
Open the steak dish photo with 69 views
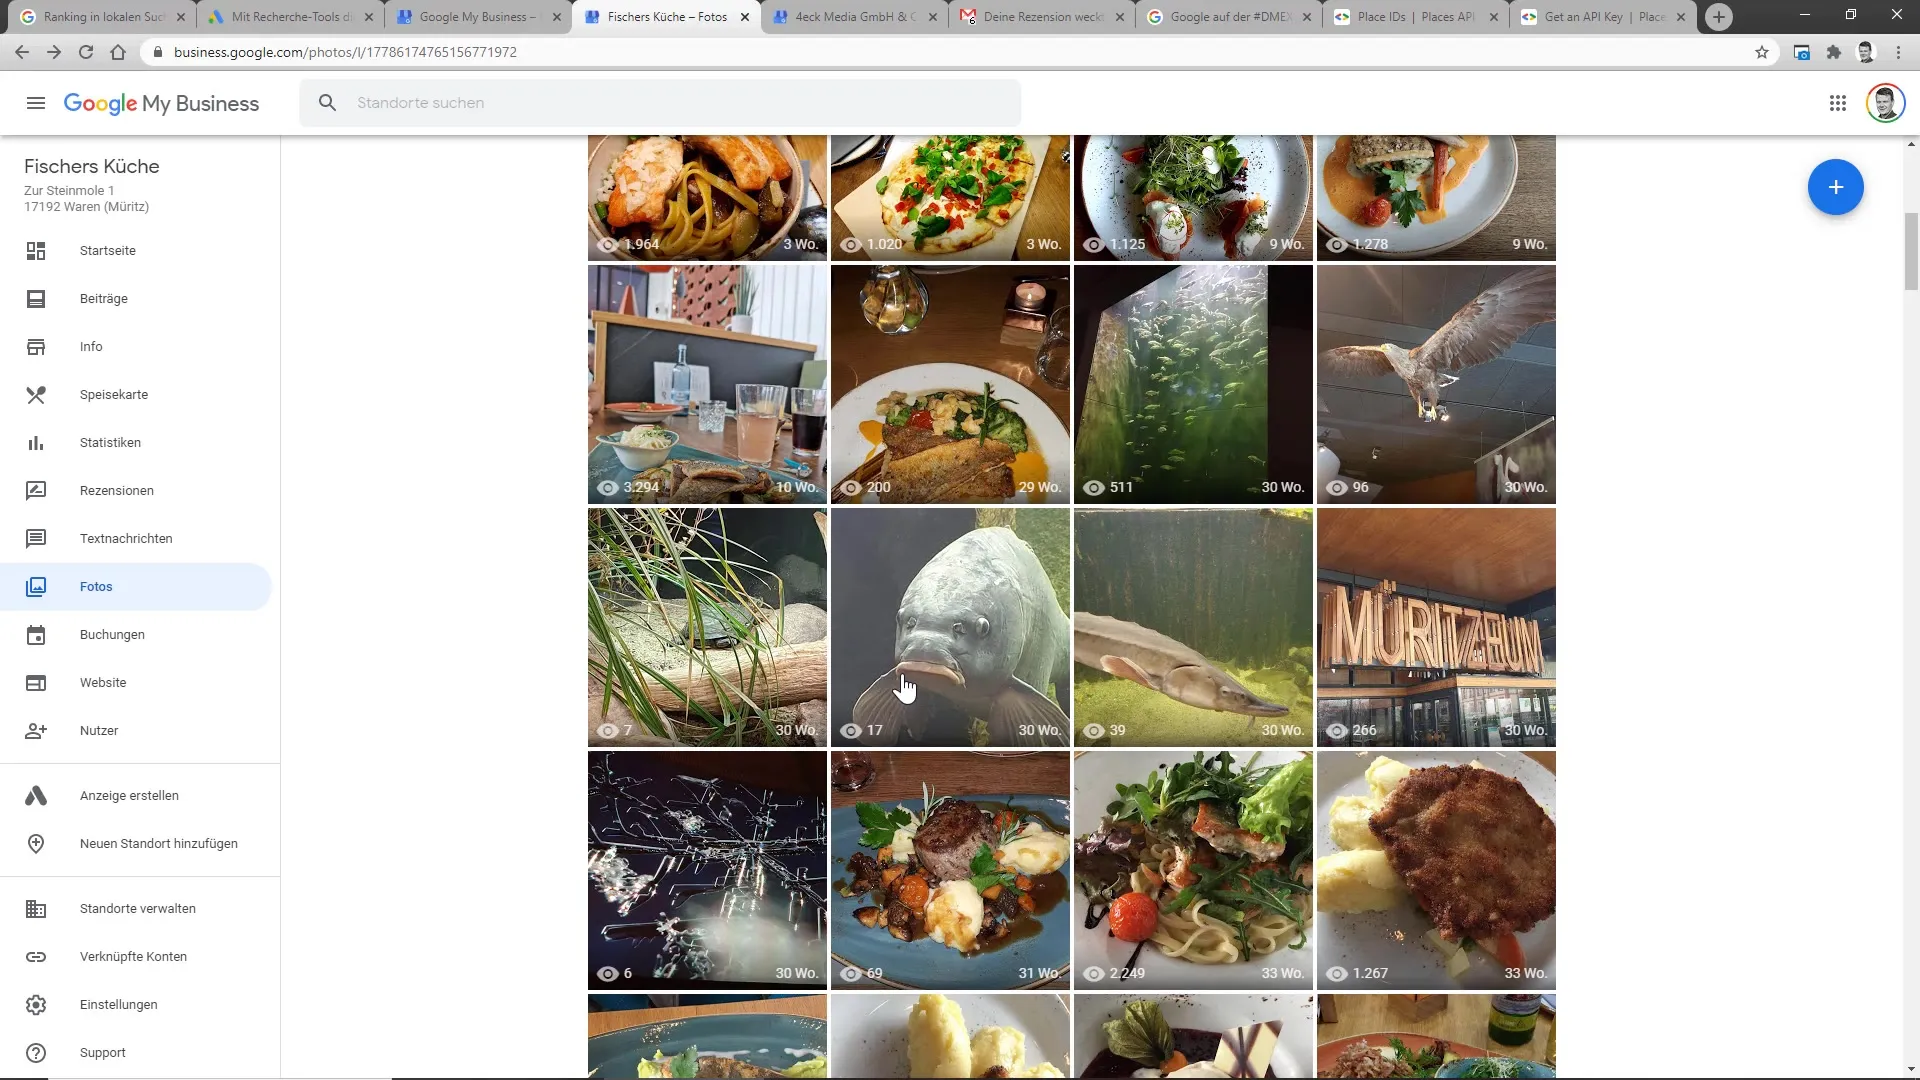[x=950, y=870]
